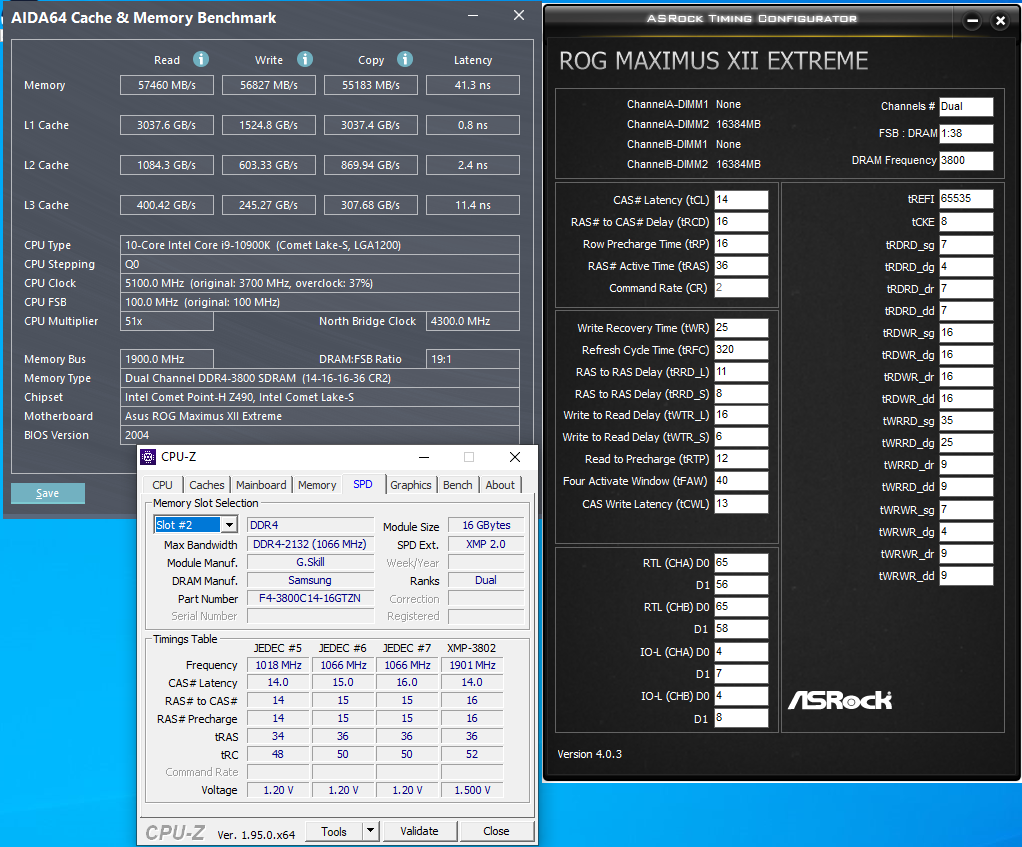Click the Channels # field showing Dual
This screenshot has width=1022, height=847.
tap(966, 107)
